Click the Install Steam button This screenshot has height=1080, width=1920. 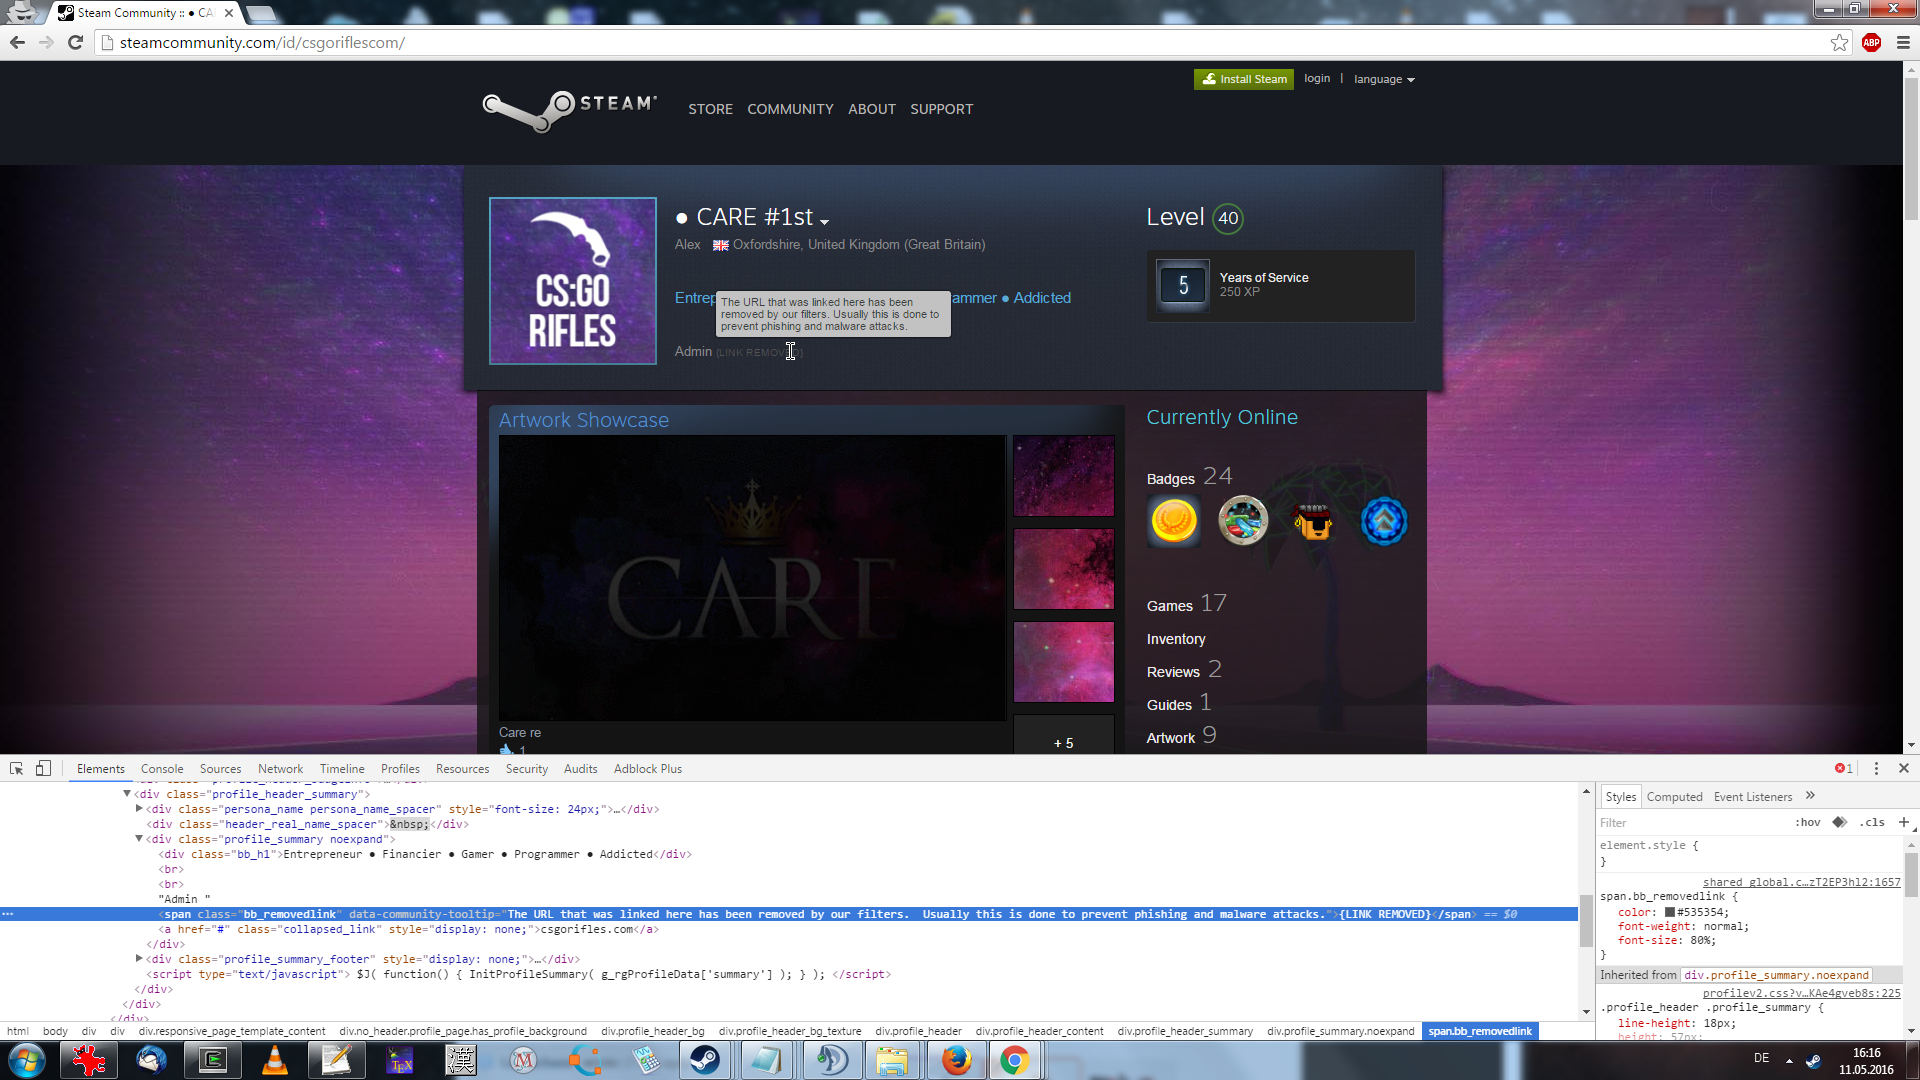[1243, 79]
